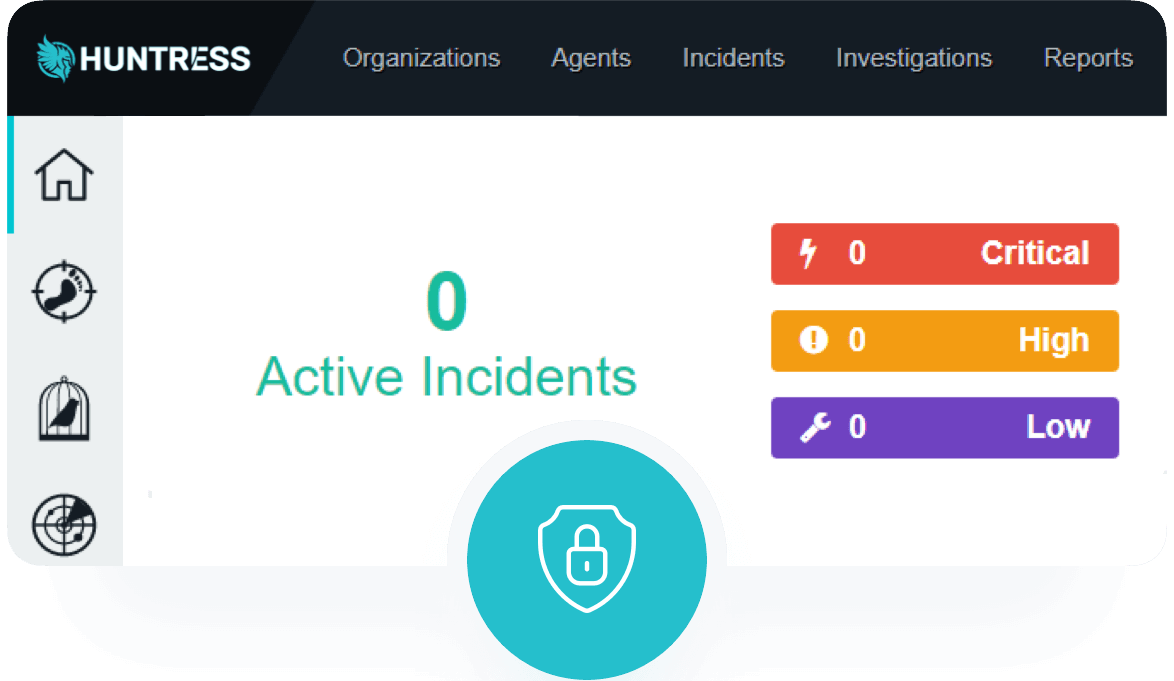
Task: Go to the Incidents menu
Action: pos(734,58)
